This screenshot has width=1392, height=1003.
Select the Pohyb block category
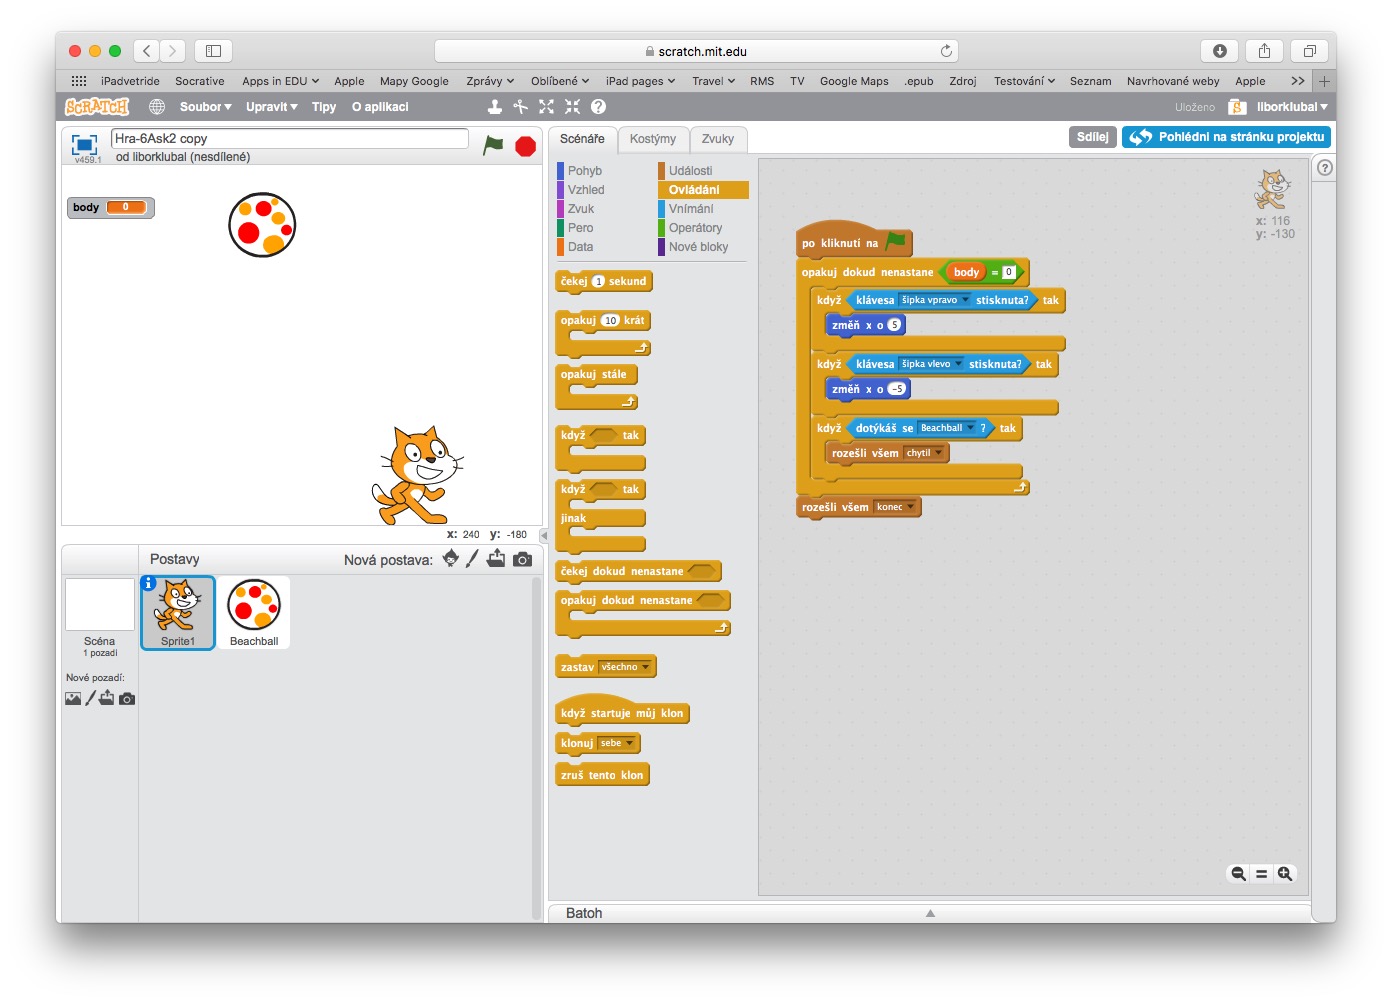[x=586, y=170]
